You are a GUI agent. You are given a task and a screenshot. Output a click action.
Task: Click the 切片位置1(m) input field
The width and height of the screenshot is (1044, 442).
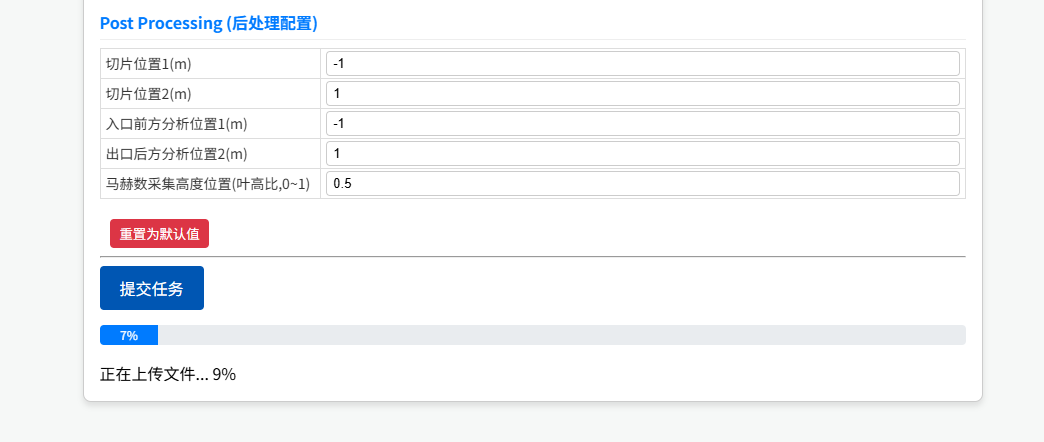642,64
